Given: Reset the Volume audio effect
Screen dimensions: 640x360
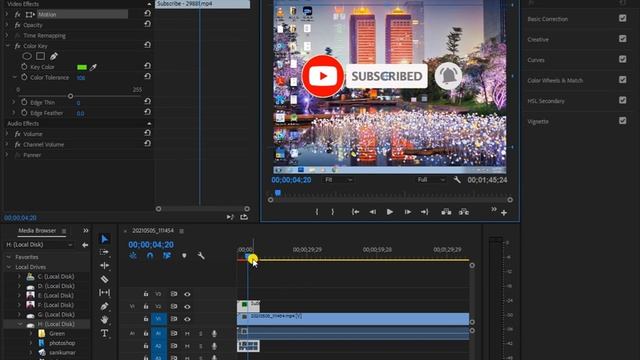Looking at the screenshot, I should click(147, 133).
